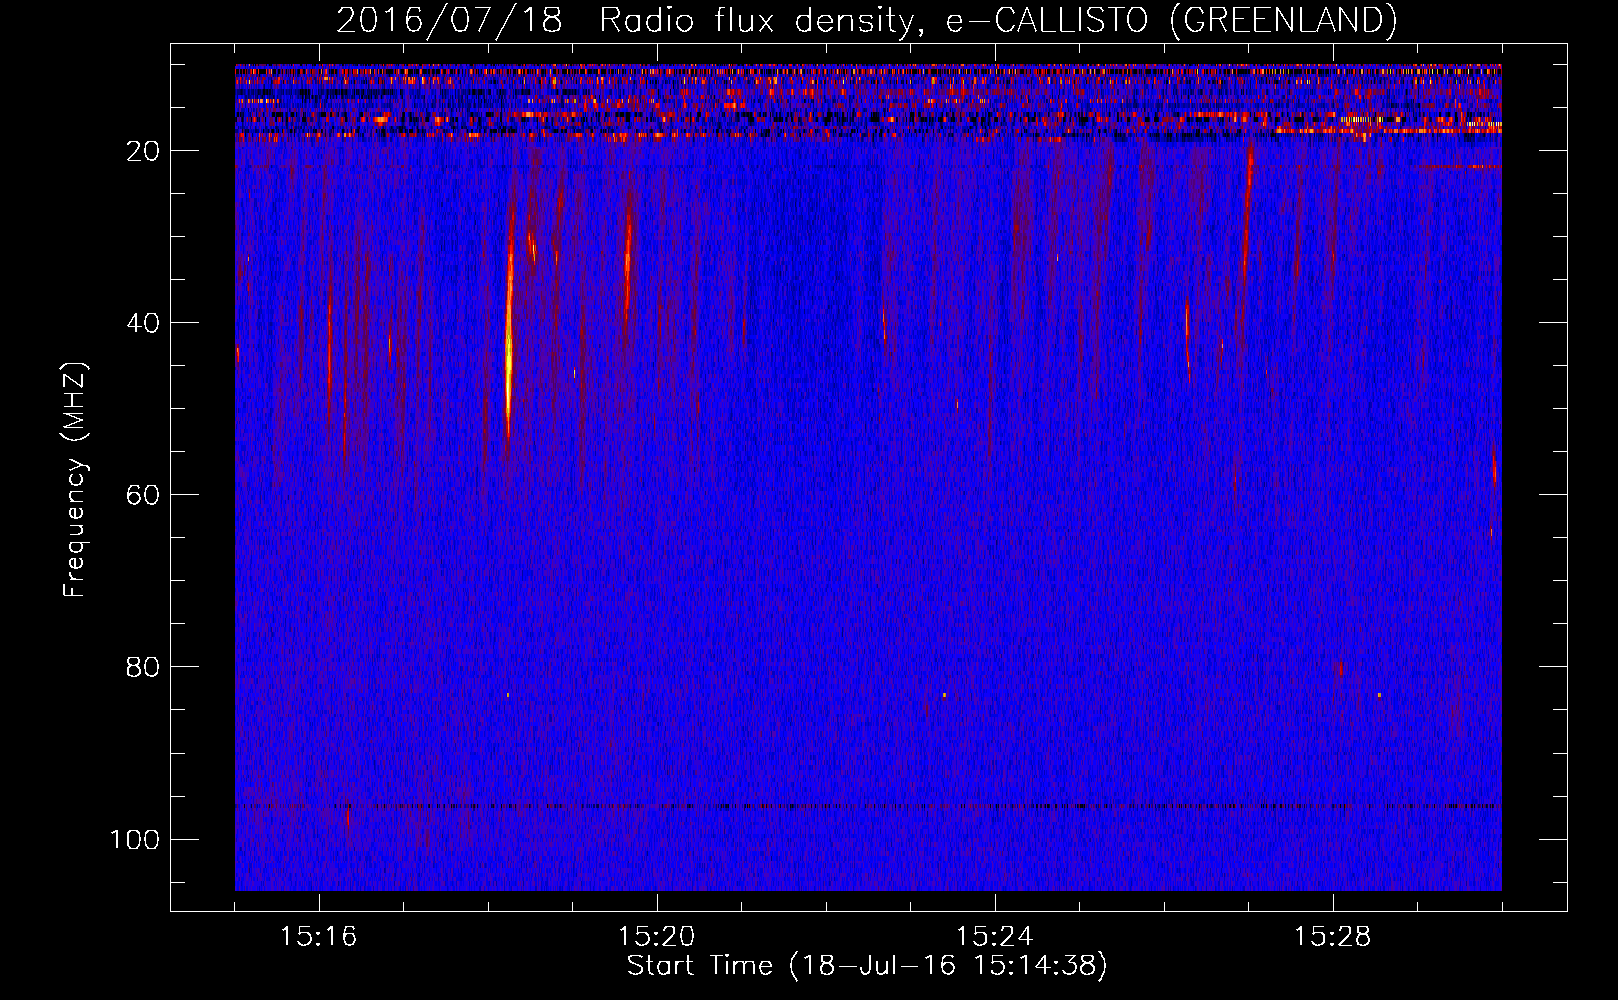Image resolution: width=1618 pixels, height=1000 pixels.
Task: Click the 40 MHz frequency label
Action: pos(143,323)
